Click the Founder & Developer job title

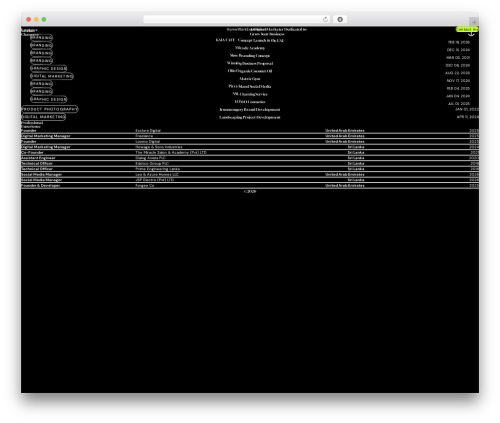[x=40, y=186]
